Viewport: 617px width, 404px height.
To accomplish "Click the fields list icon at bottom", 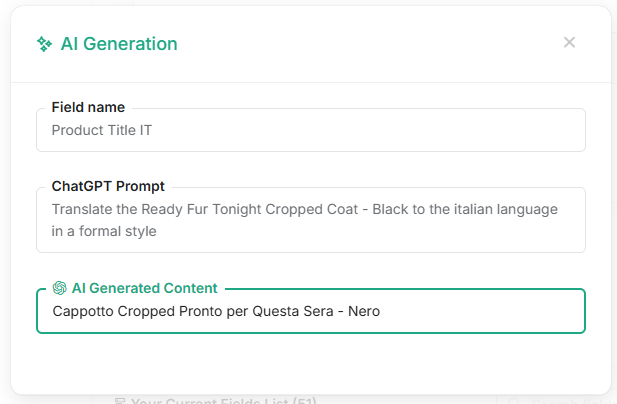I will (120, 401).
